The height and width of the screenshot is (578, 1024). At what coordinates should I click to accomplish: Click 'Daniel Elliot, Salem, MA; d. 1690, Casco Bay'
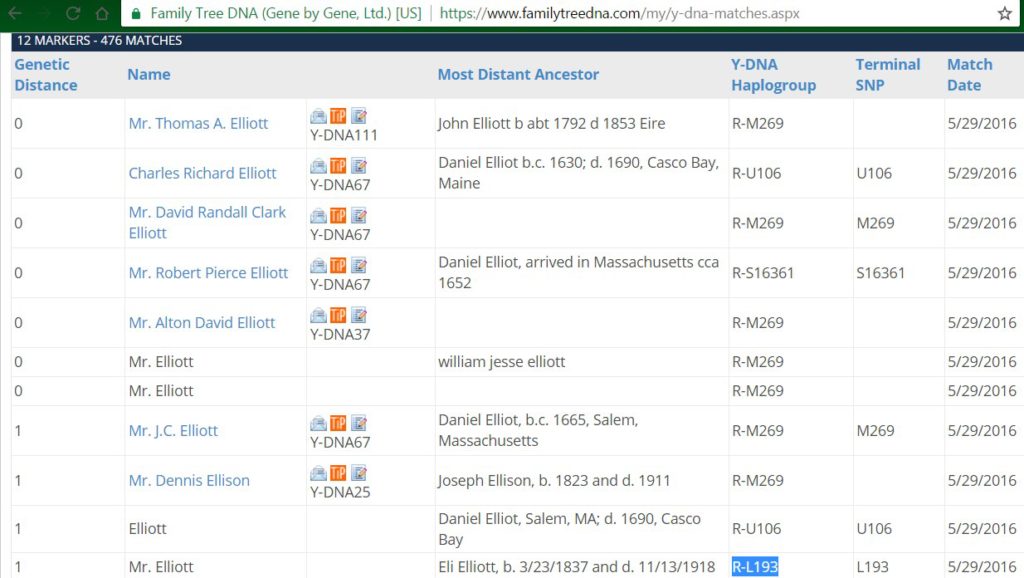tap(569, 529)
